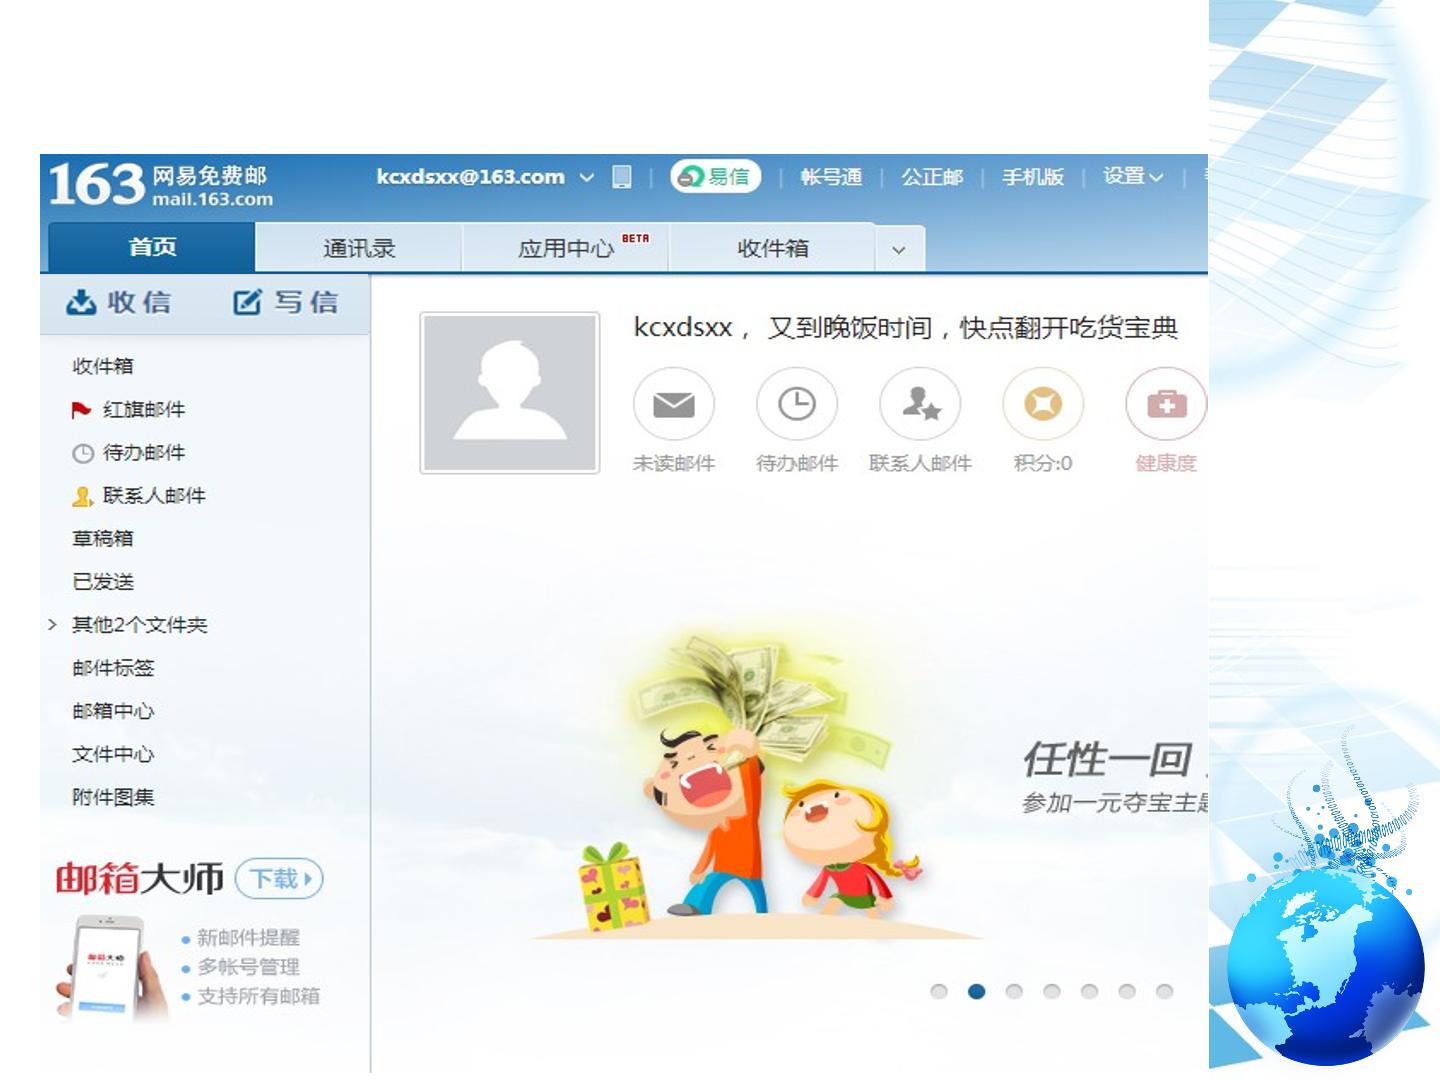
Task: Click the 写信 compose button
Action: pos(286,302)
